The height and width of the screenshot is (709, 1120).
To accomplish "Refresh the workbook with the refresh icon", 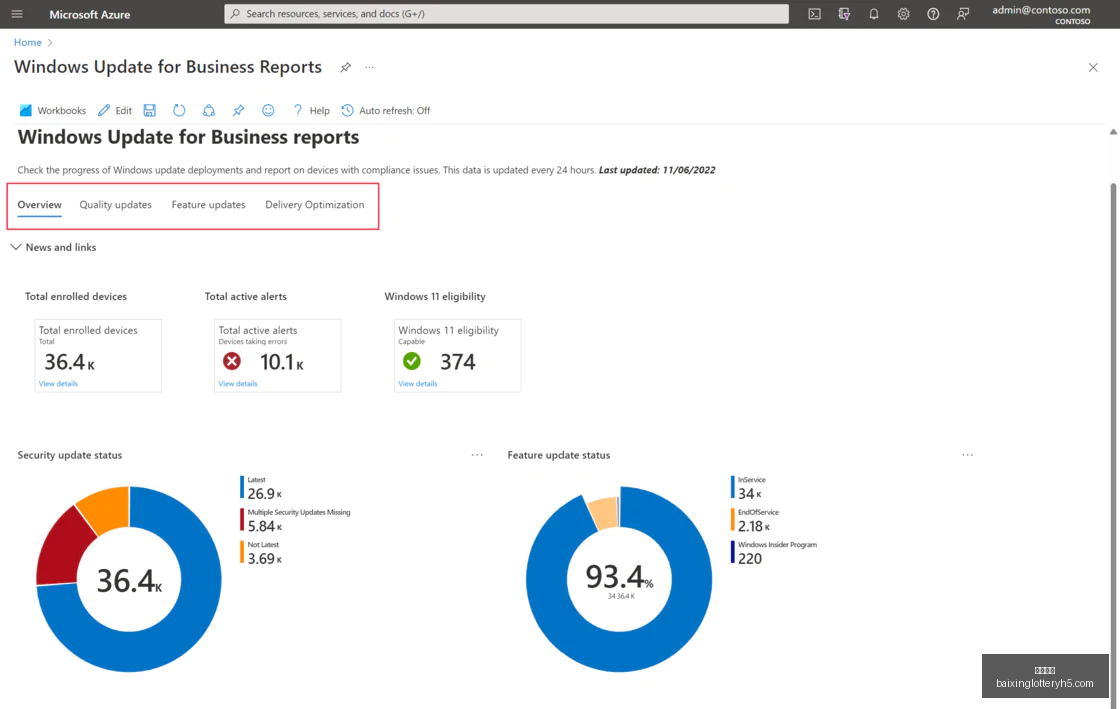I will pyautogui.click(x=179, y=110).
